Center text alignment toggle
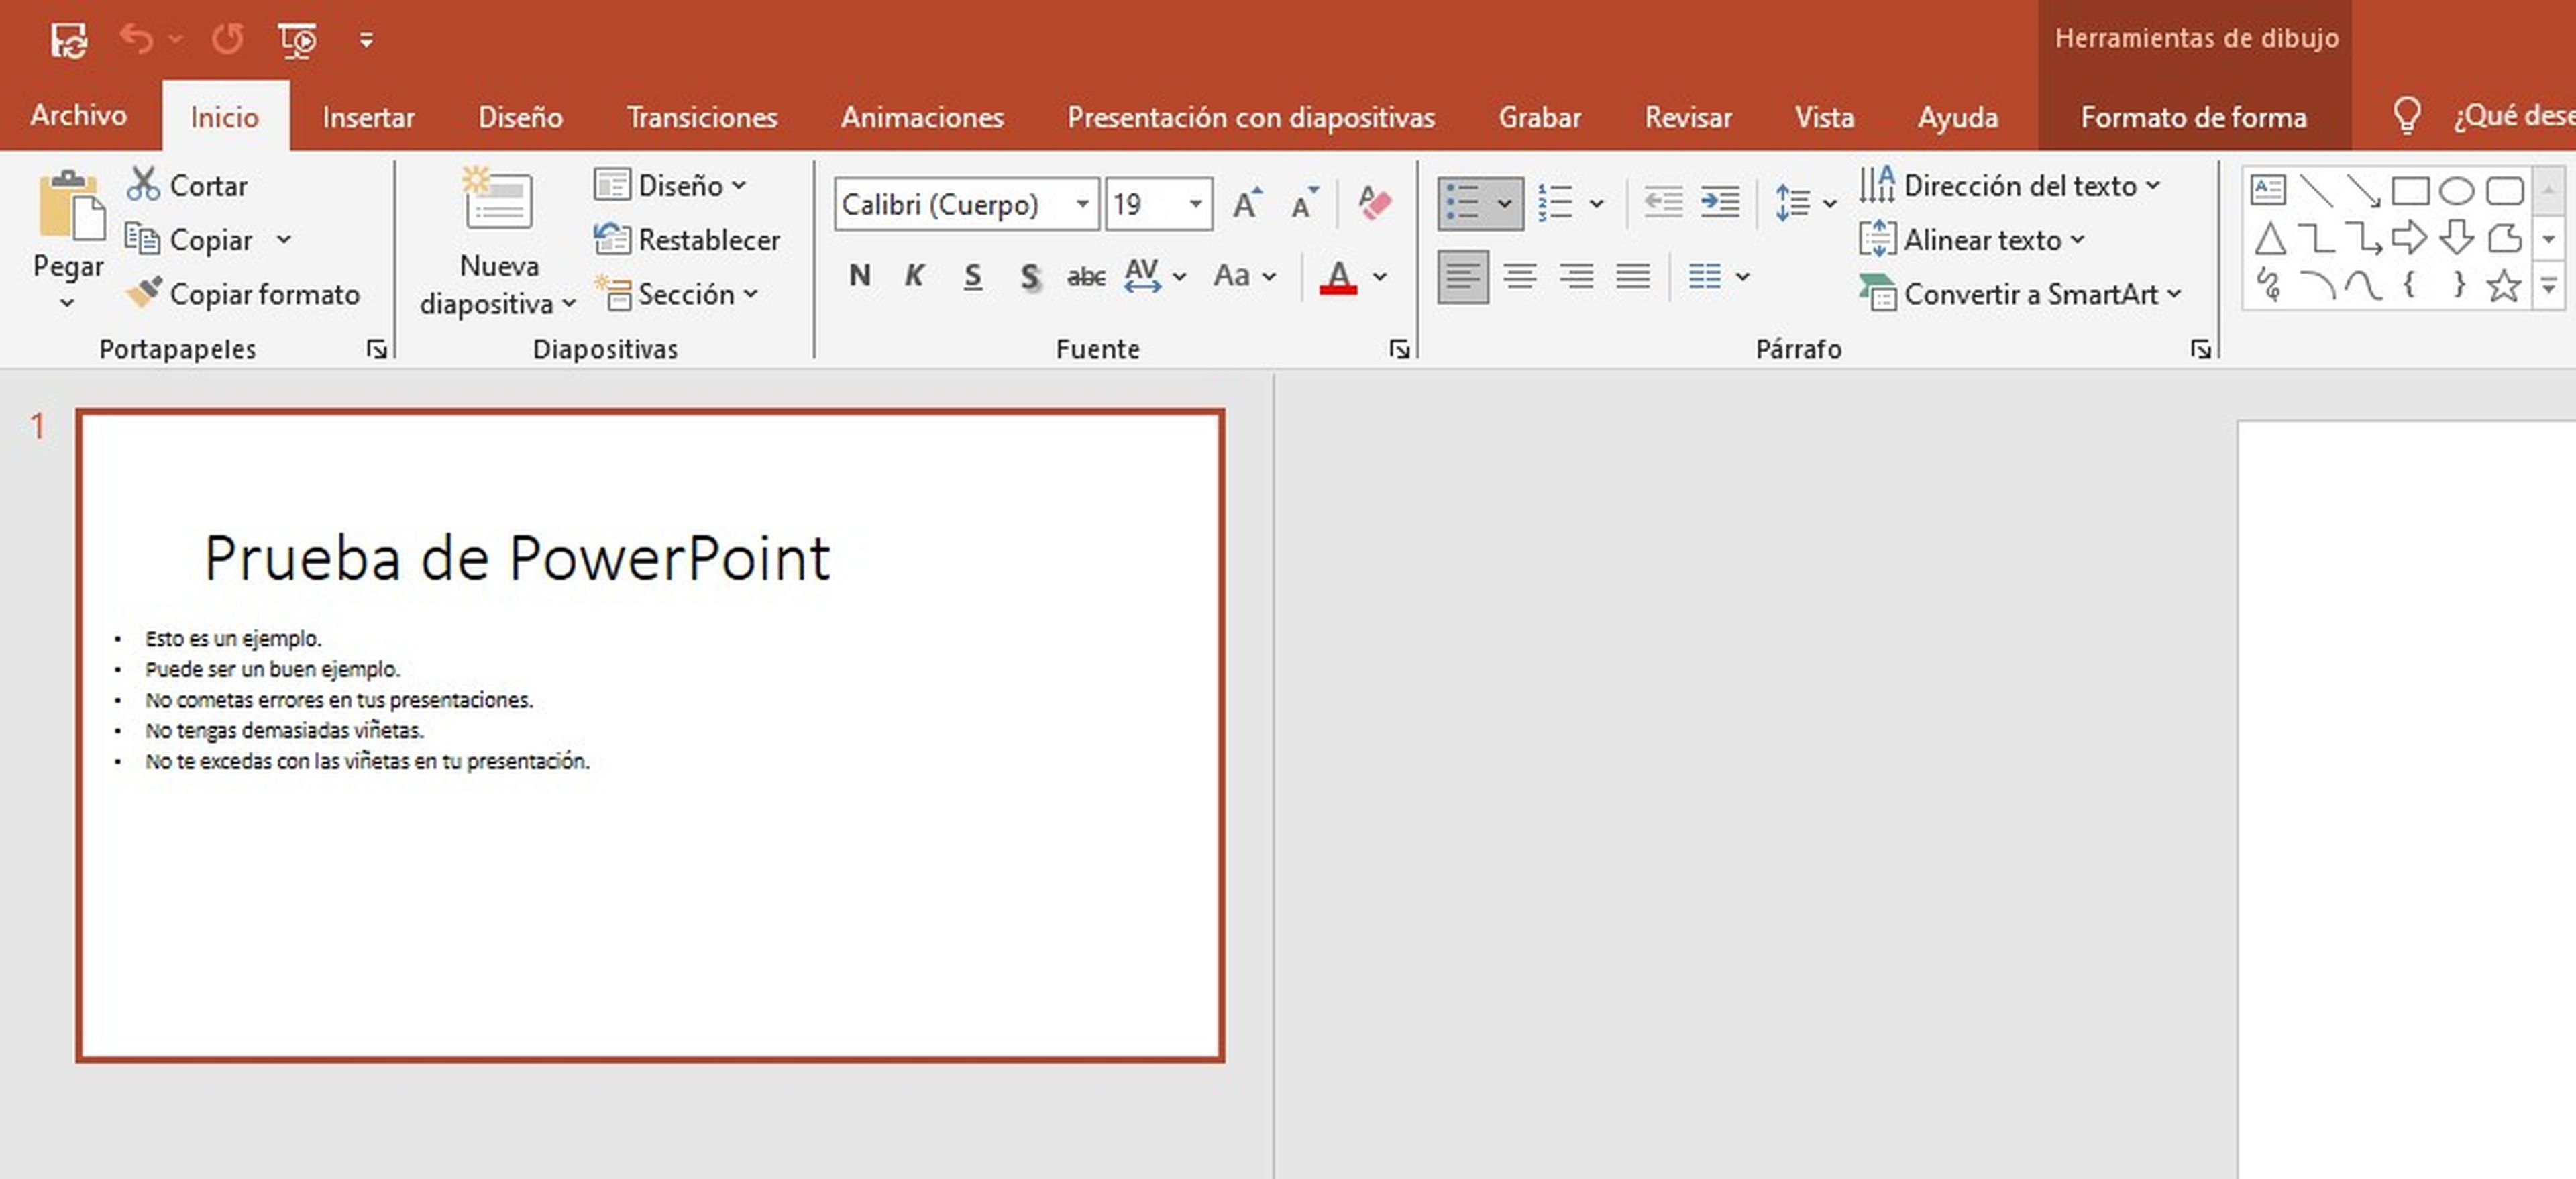Screen dimensions: 2576x1179 point(1520,276)
